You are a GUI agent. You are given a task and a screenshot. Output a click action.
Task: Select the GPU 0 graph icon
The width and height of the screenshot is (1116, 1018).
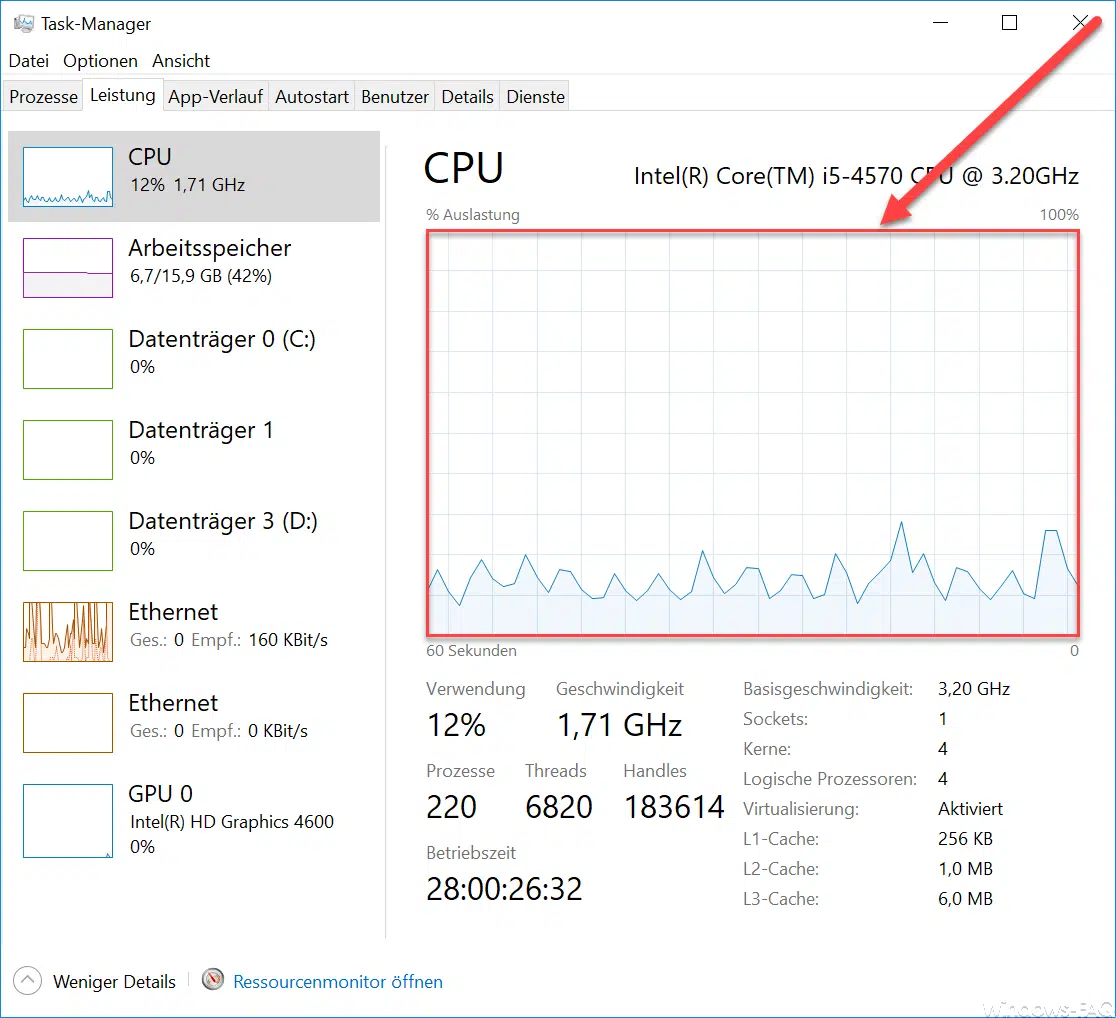pos(67,820)
